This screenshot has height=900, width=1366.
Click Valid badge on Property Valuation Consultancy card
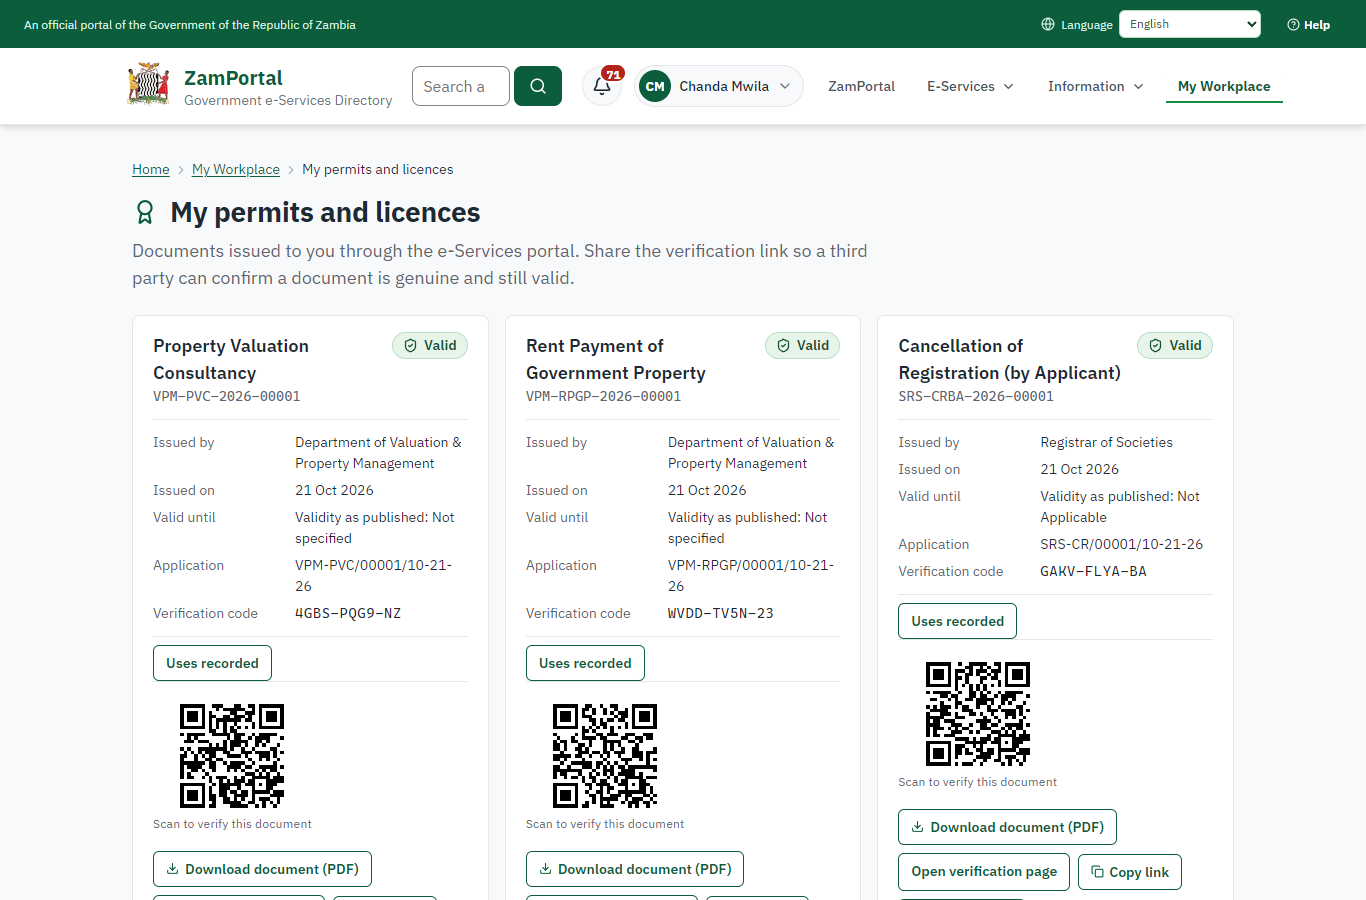click(430, 346)
